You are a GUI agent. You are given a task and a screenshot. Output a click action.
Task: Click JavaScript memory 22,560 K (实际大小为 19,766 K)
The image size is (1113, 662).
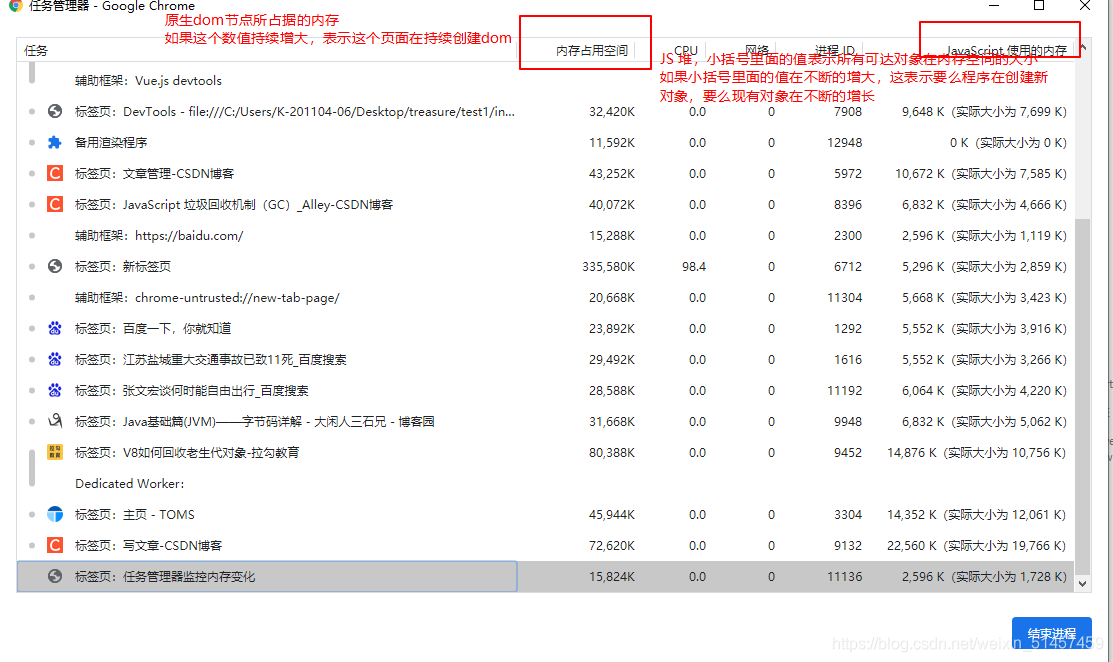(x=977, y=546)
